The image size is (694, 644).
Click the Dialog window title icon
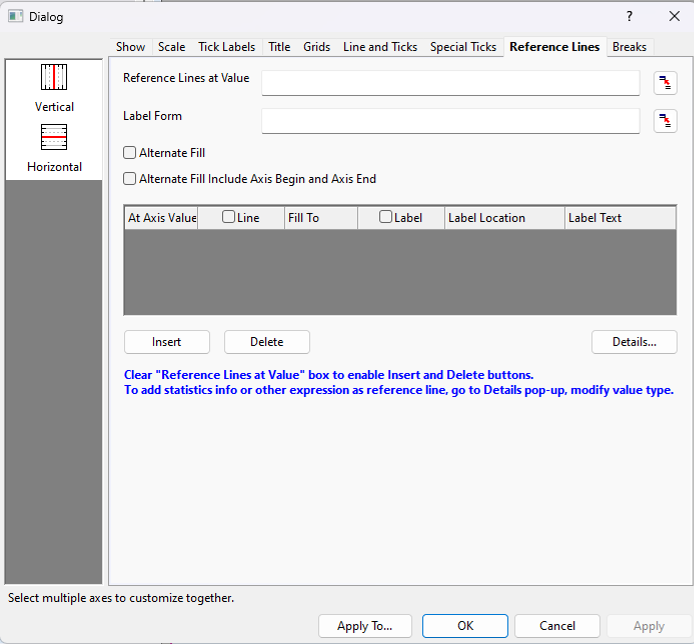[x=15, y=17]
